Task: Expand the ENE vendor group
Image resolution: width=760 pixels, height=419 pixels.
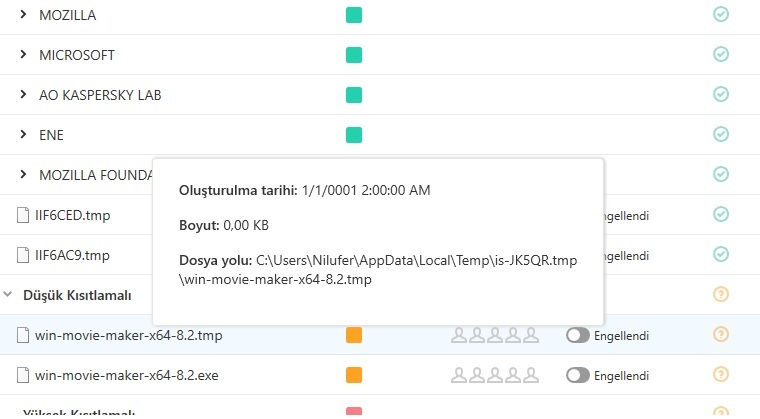Action: (x=23, y=135)
